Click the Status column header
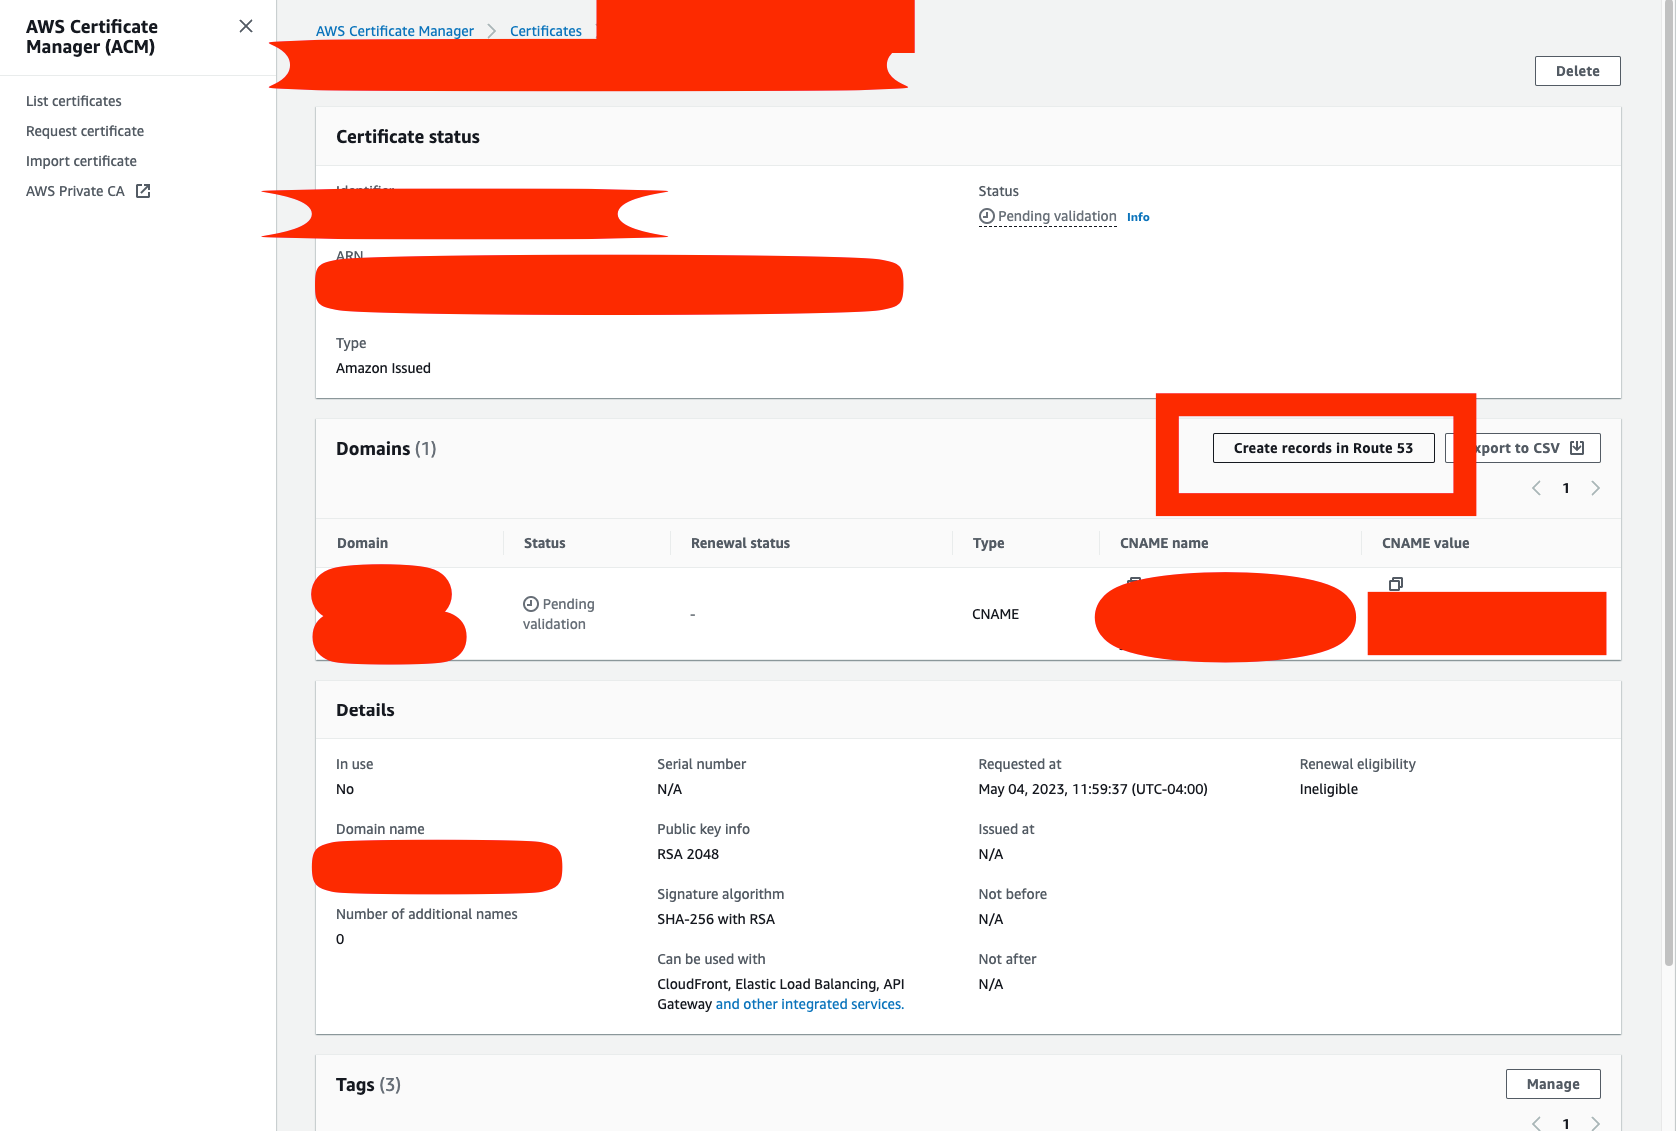Viewport: 1676px width, 1131px height. [x=544, y=543]
